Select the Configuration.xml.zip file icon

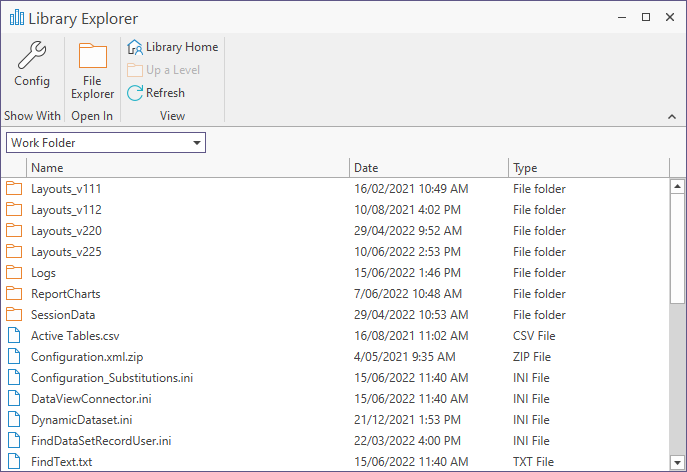pos(14,357)
